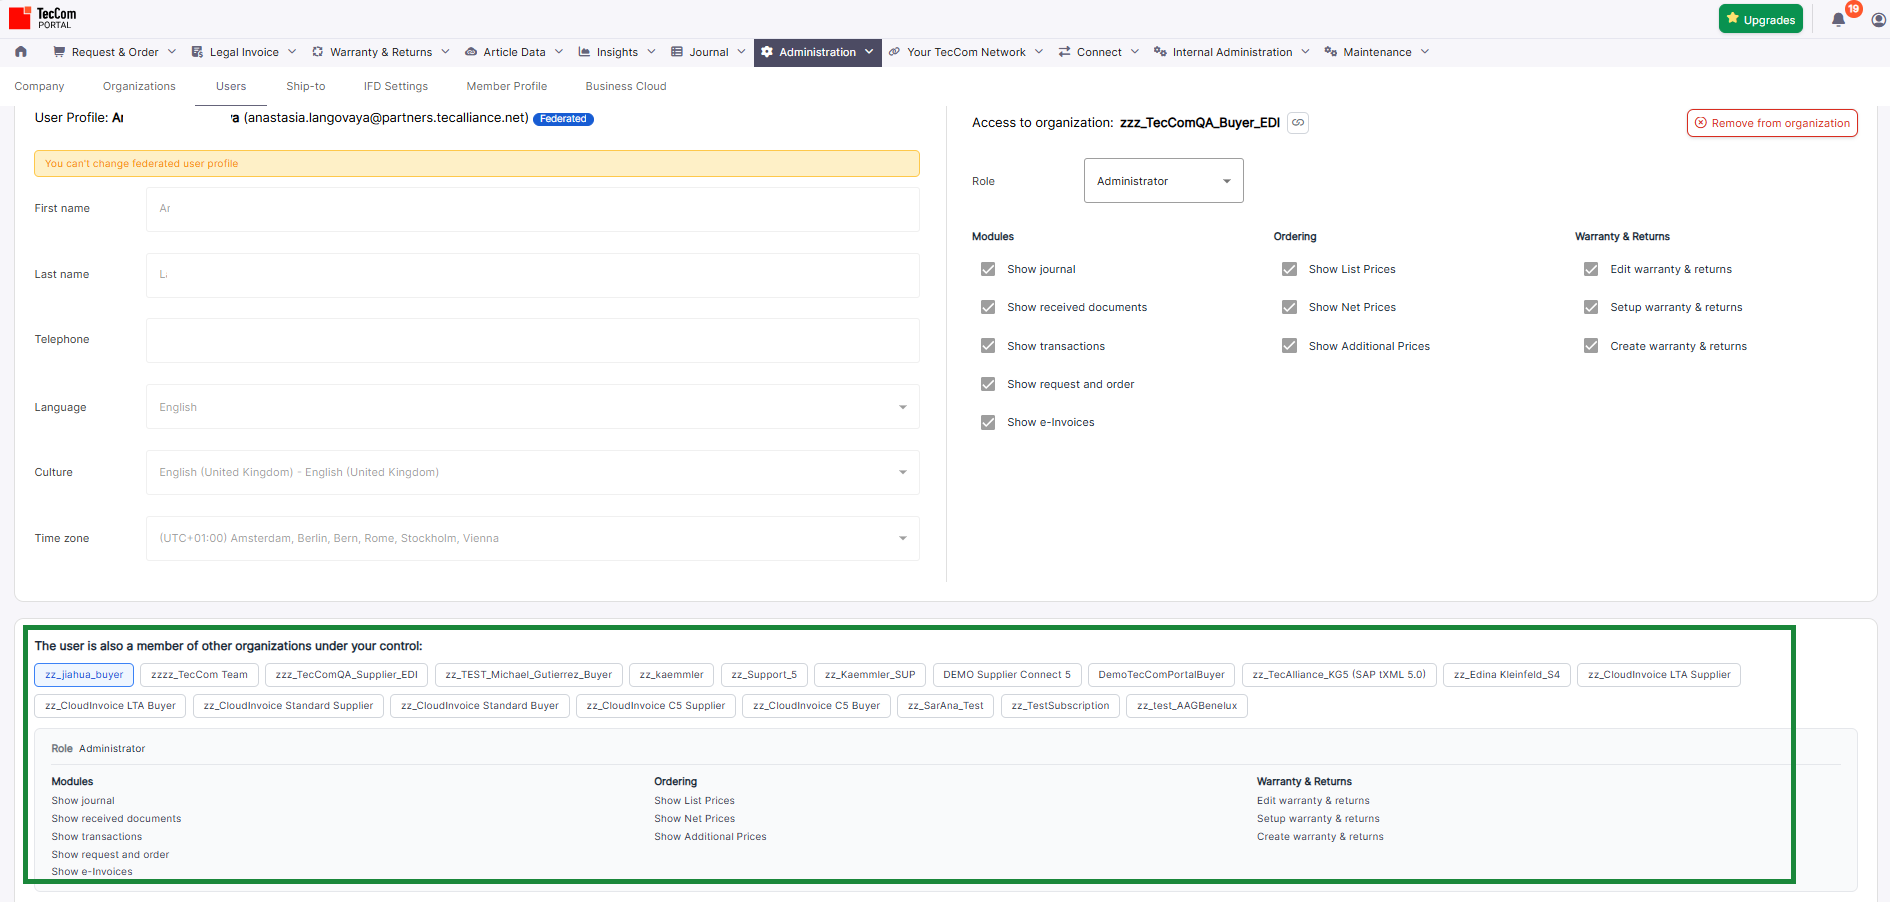Toggle Show request and order checkbox
Screen dimensions: 1890x902
[988, 384]
